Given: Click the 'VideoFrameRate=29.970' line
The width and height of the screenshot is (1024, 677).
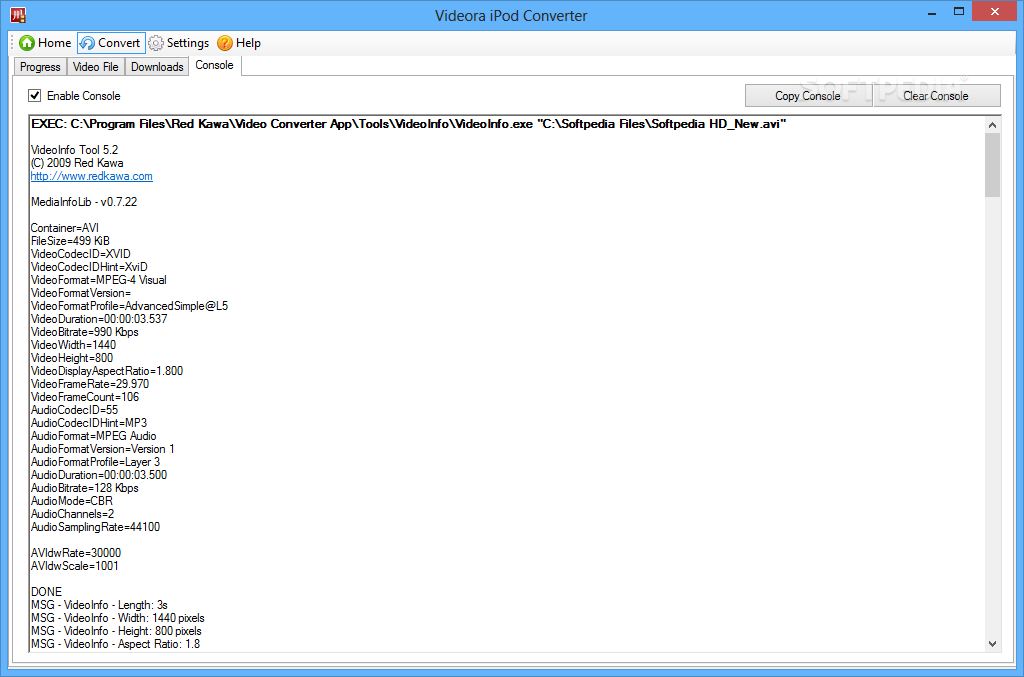Looking at the screenshot, I should pos(89,384).
